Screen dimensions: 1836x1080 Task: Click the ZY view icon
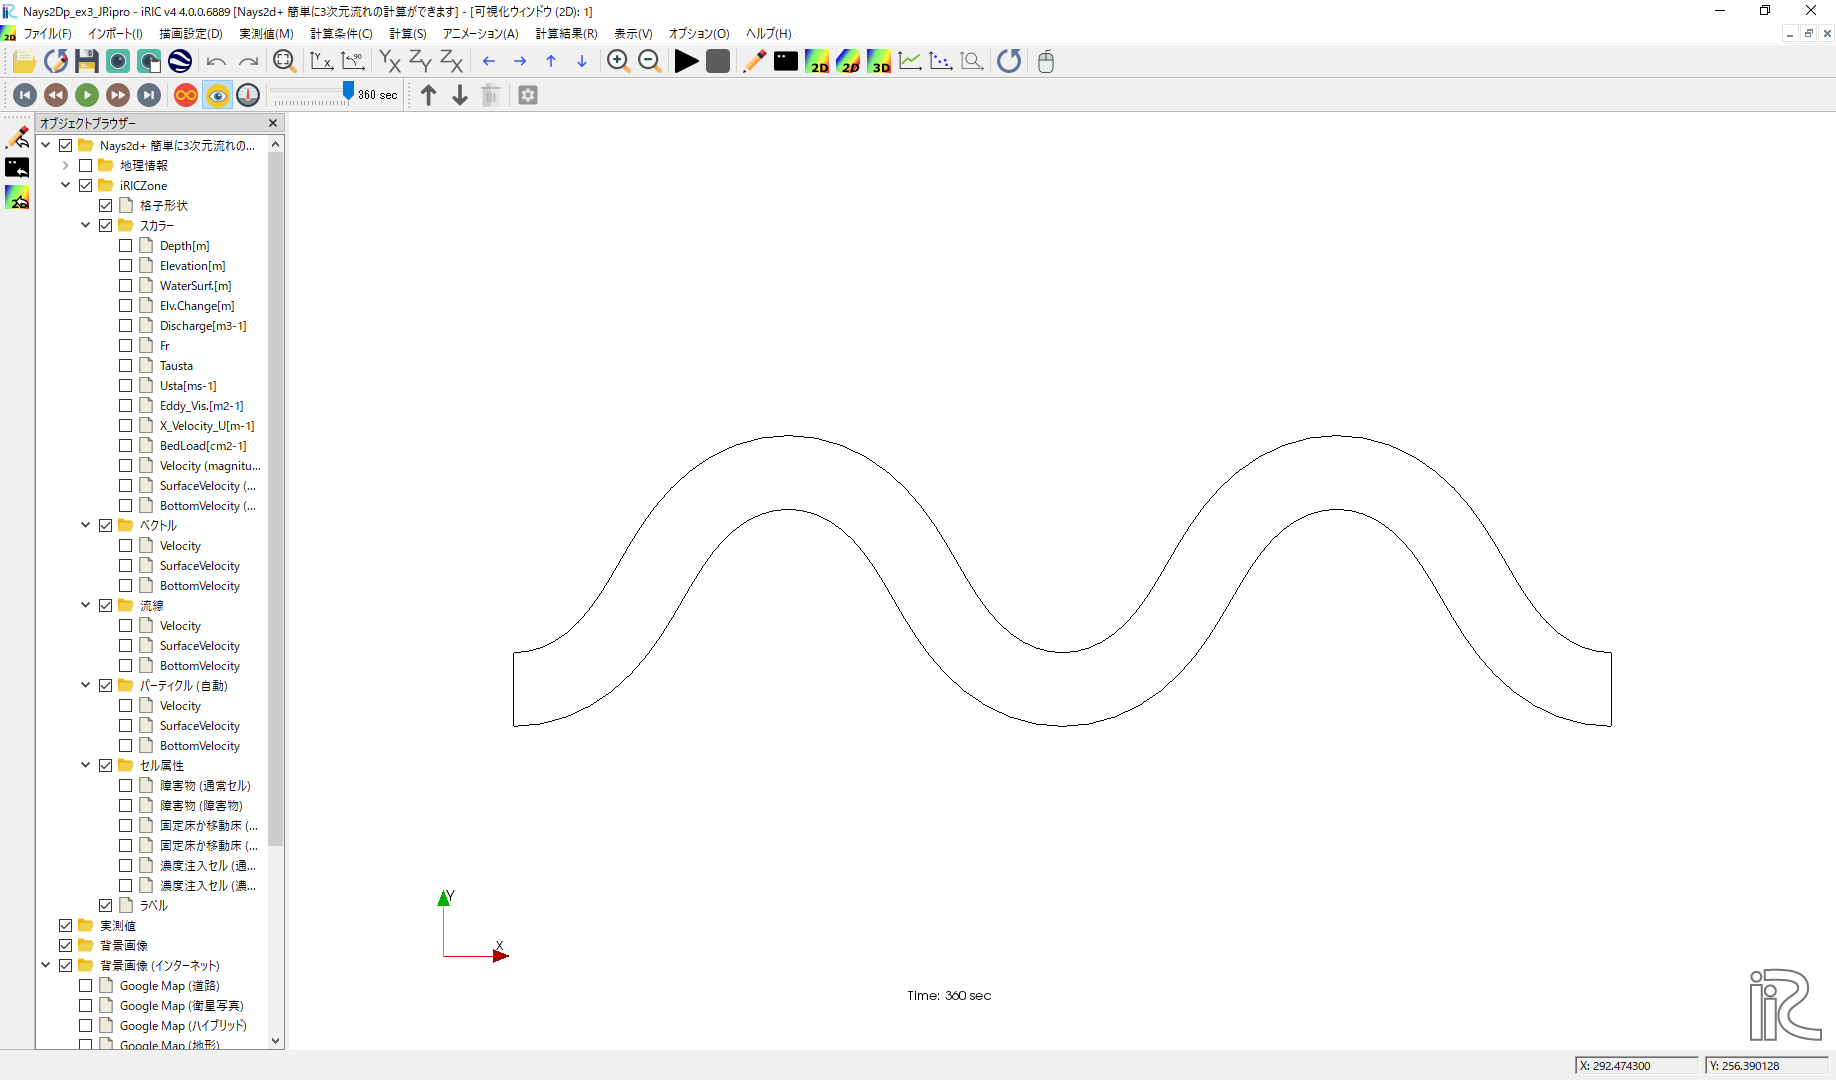[x=420, y=61]
